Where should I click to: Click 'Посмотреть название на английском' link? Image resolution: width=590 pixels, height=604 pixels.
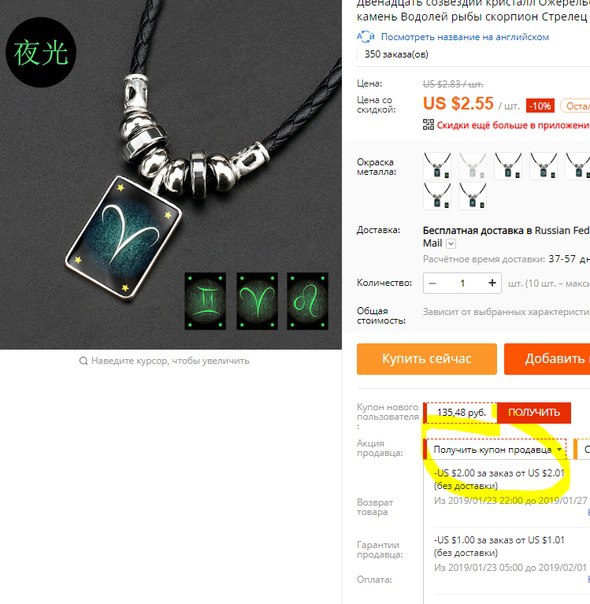click(465, 37)
